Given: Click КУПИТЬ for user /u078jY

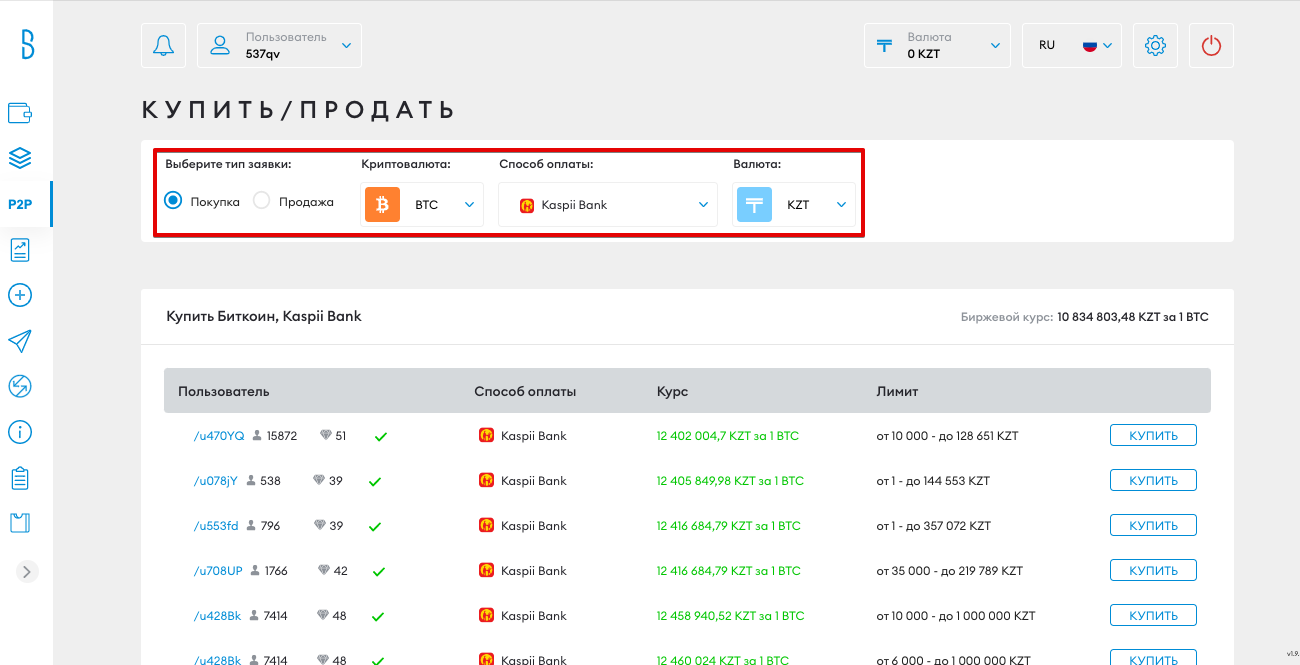Looking at the screenshot, I should (x=1153, y=481).
